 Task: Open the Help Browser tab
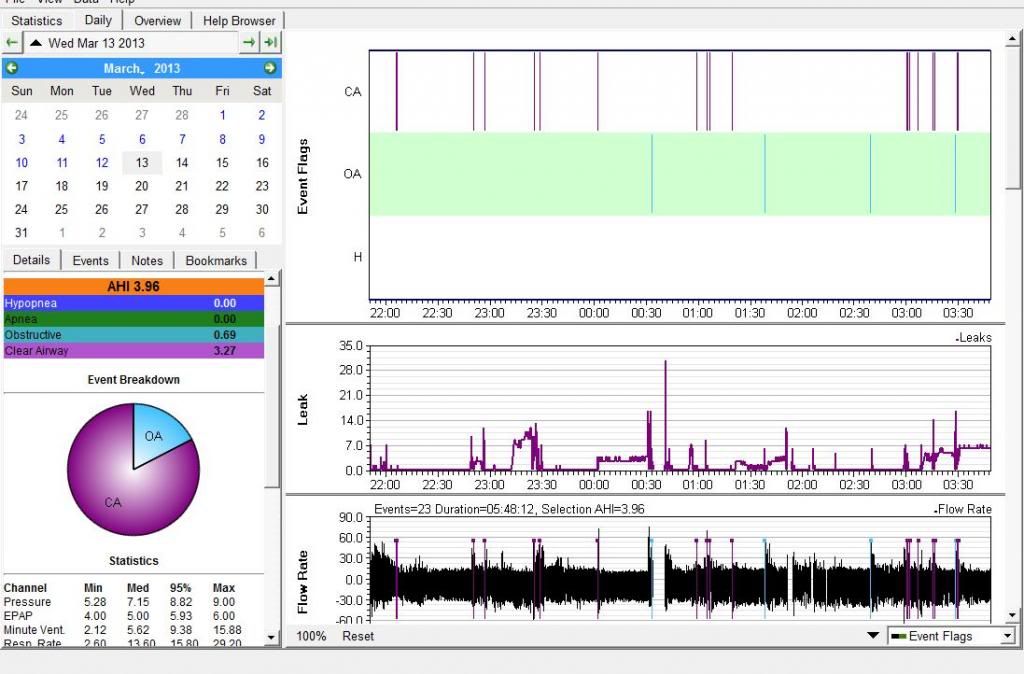coord(239,20)
